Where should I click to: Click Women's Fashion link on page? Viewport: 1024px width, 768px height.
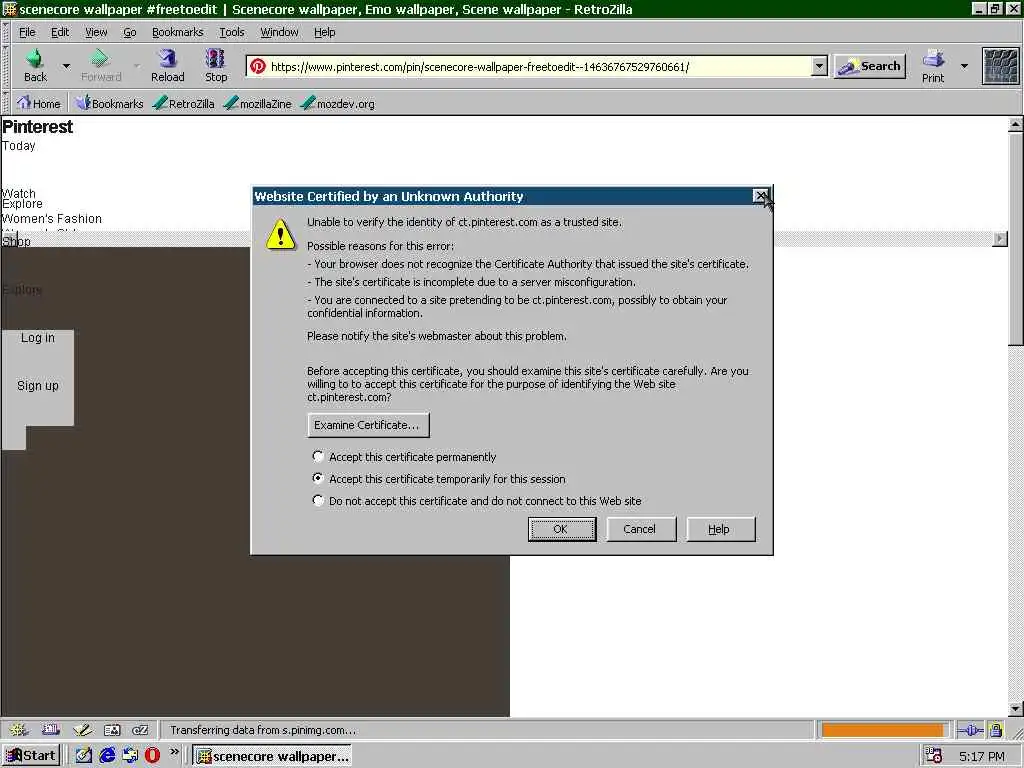(x=52, y=219)
